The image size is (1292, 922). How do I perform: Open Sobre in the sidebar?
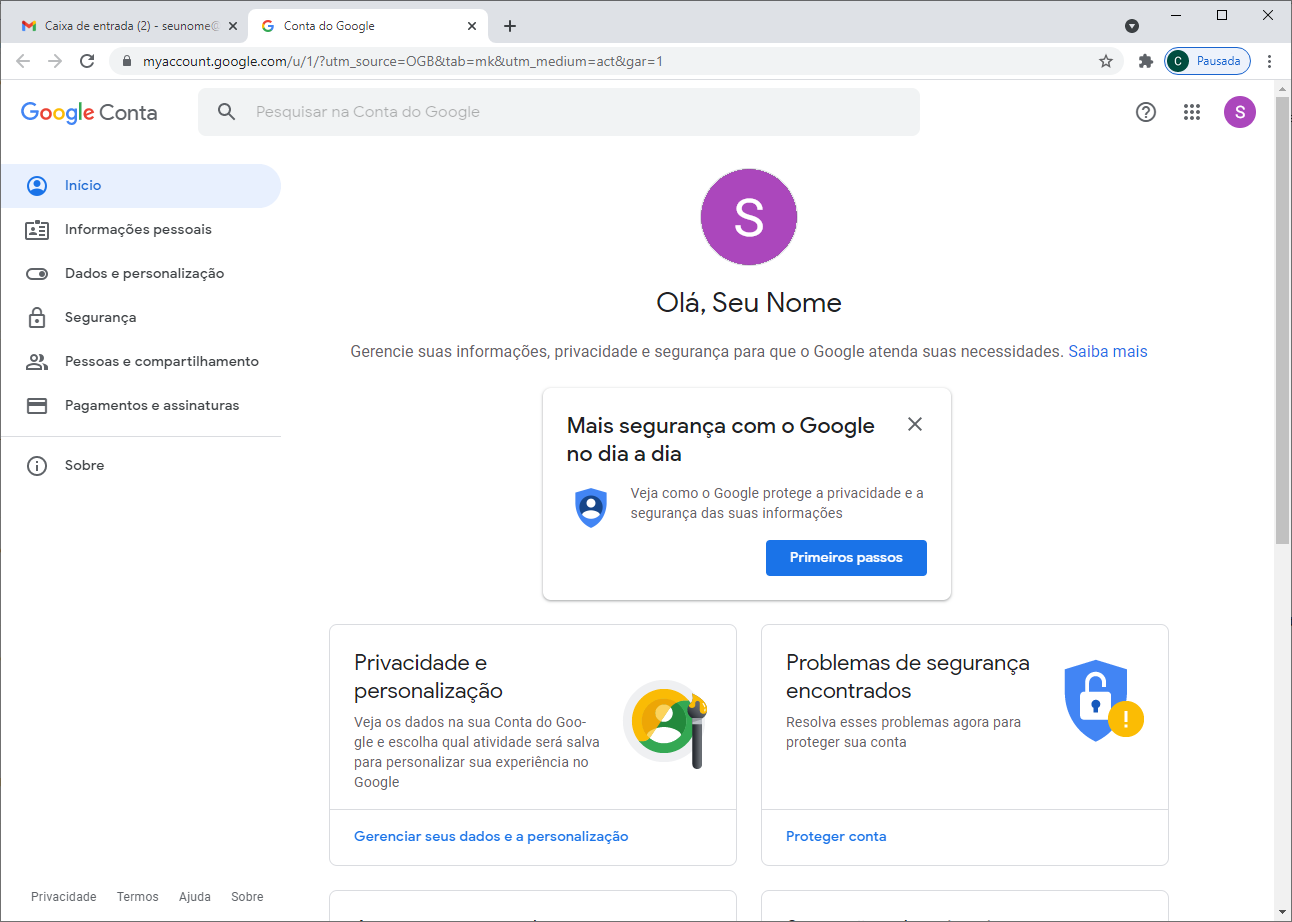(x=140, y=466)
